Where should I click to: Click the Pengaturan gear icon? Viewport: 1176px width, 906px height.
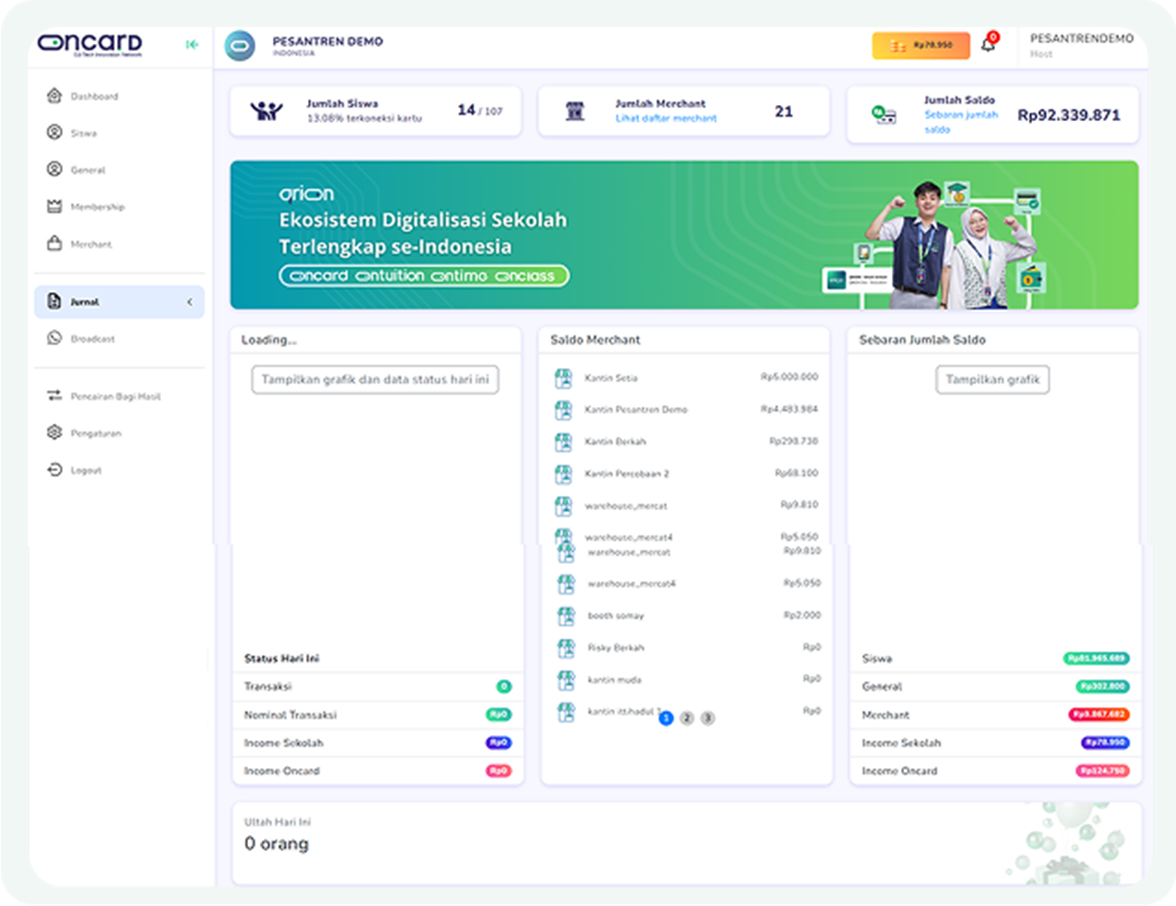point(55,433)
